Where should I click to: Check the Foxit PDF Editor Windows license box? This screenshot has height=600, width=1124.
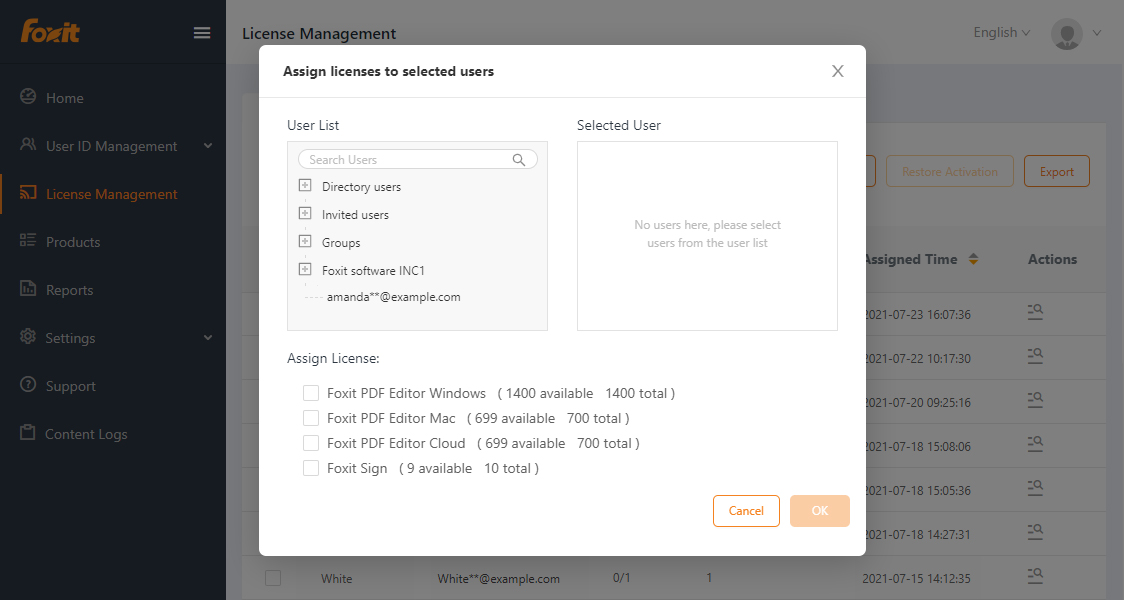click(x=310, y=393)
